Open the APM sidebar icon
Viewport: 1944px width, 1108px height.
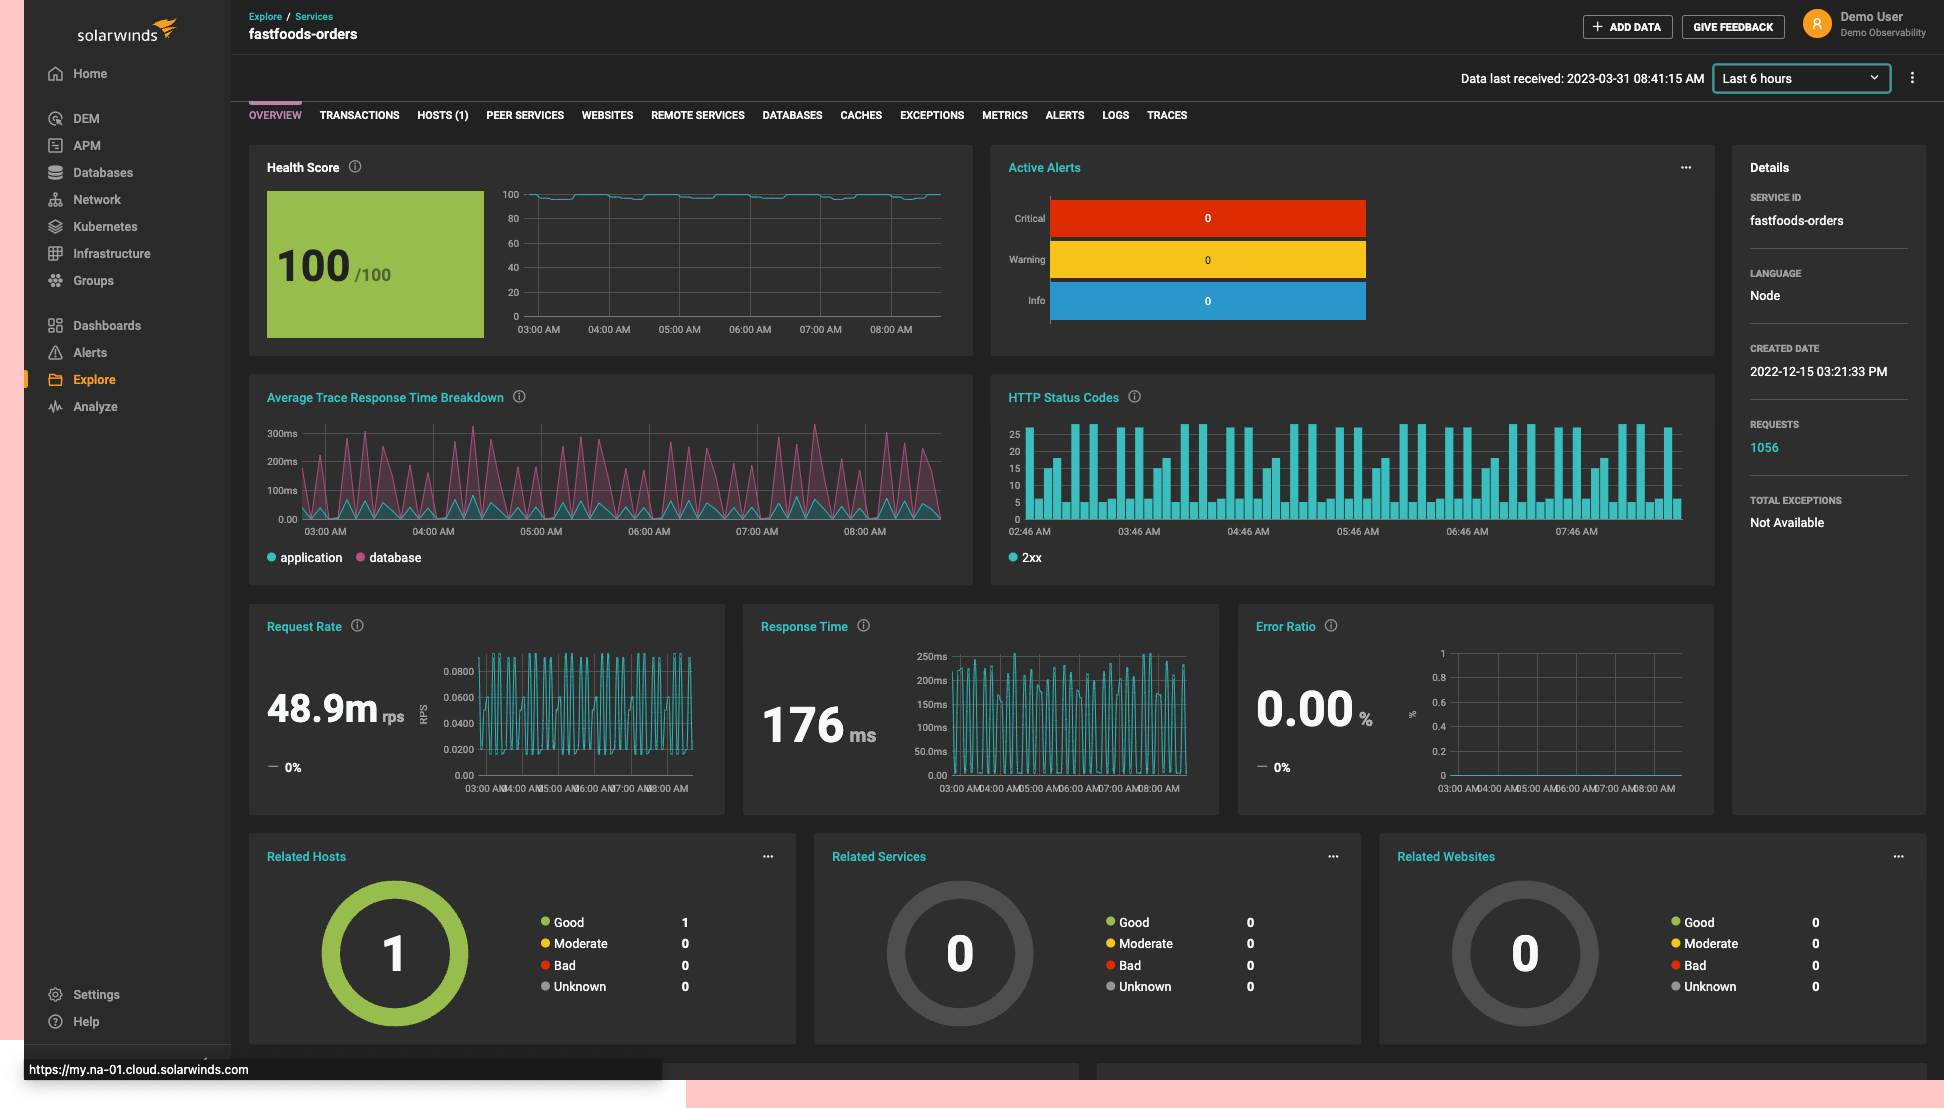point(56,146)
